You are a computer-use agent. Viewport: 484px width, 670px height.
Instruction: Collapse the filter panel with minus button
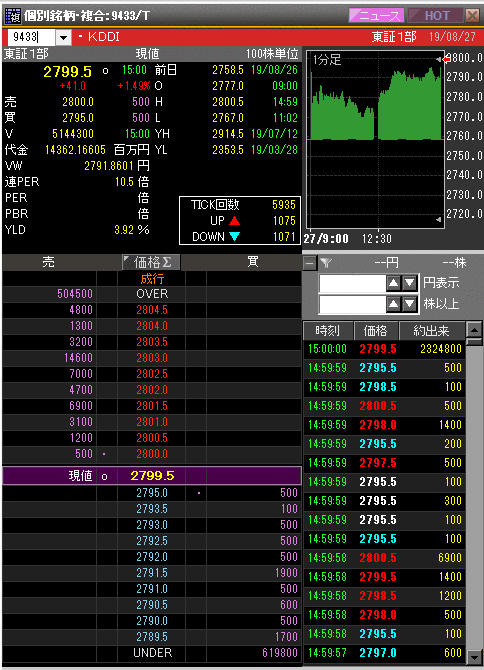click(310, 263)
